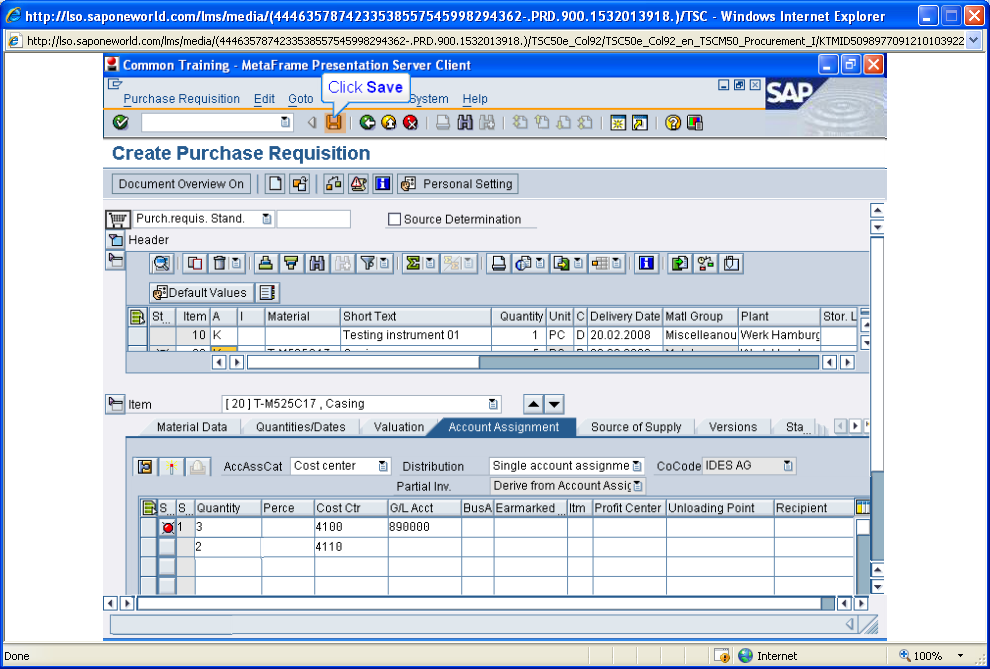Click the Document Overview On button
Viewport: 990px width, 669px height.
pyautogui.click(x=181, y=184)
